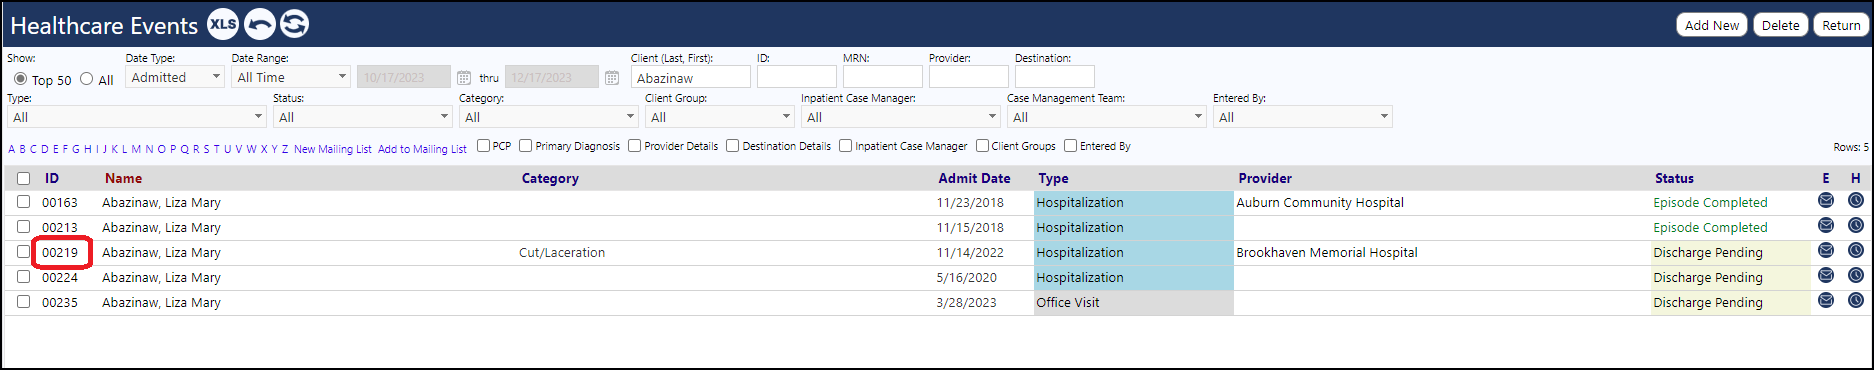Expand the Inpatient Case Manager dropdown

(900, 117)
